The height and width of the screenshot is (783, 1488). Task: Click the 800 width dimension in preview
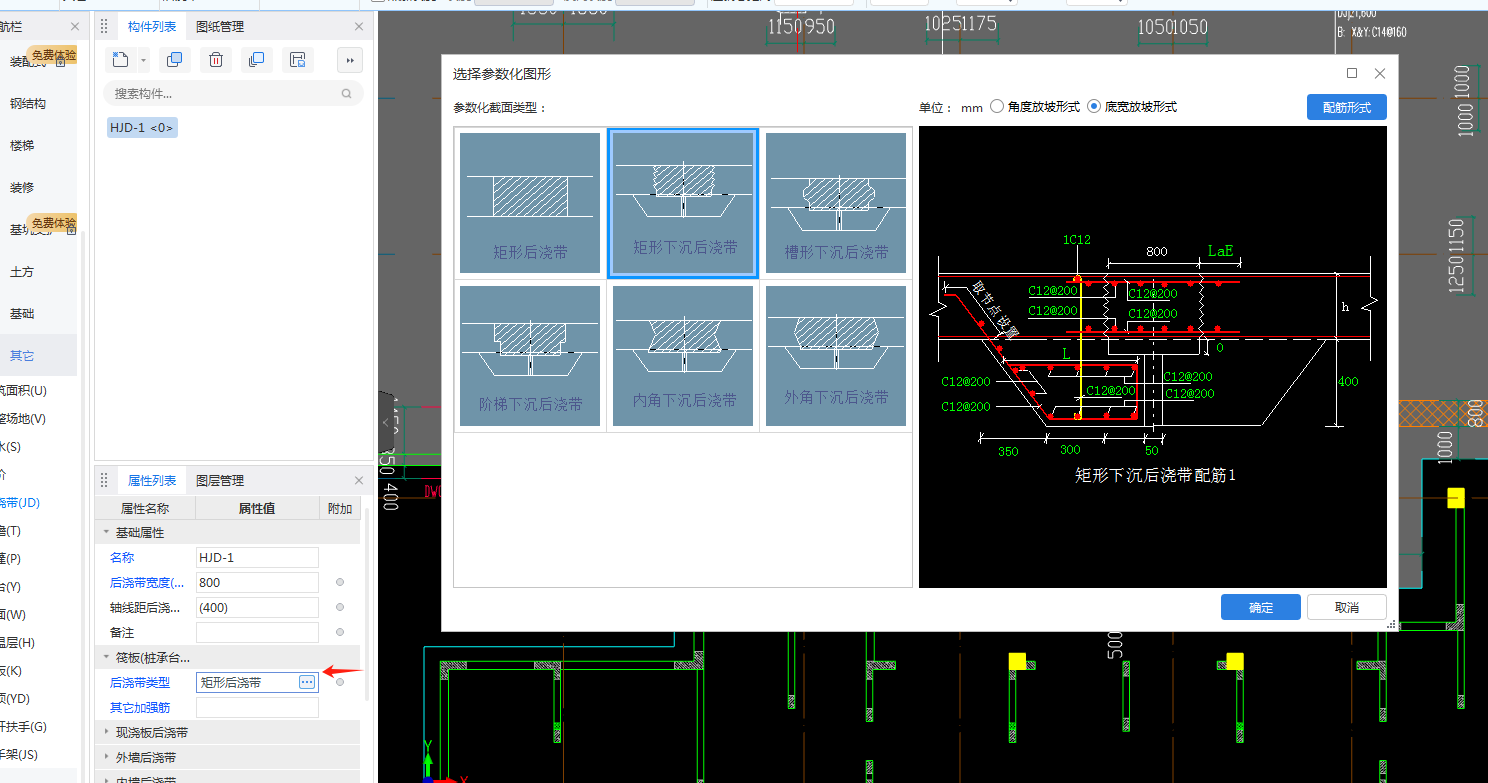(x=1156, y=252)
